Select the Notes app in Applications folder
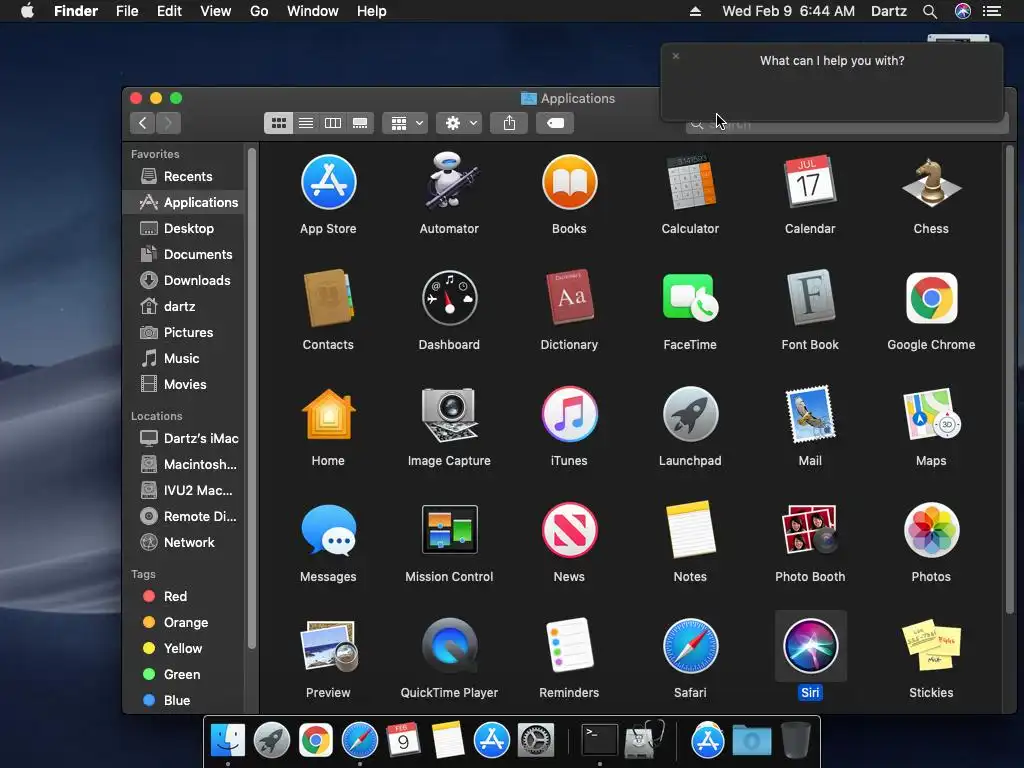Viewport: 1024px width, 768px height. pos(690,530)
